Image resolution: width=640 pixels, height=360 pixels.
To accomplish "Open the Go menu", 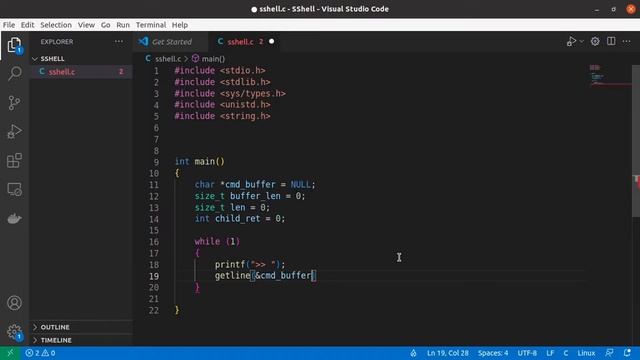I will (105, 25).
